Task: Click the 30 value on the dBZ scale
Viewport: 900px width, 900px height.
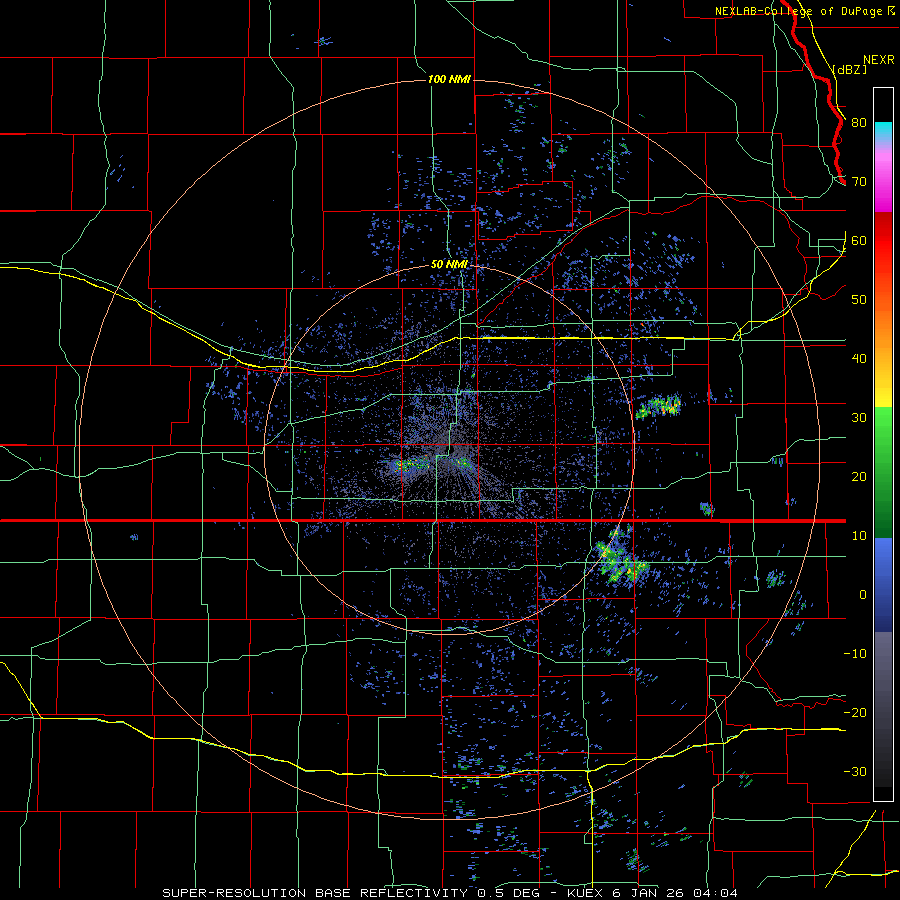Action: (x=859, y=417)
